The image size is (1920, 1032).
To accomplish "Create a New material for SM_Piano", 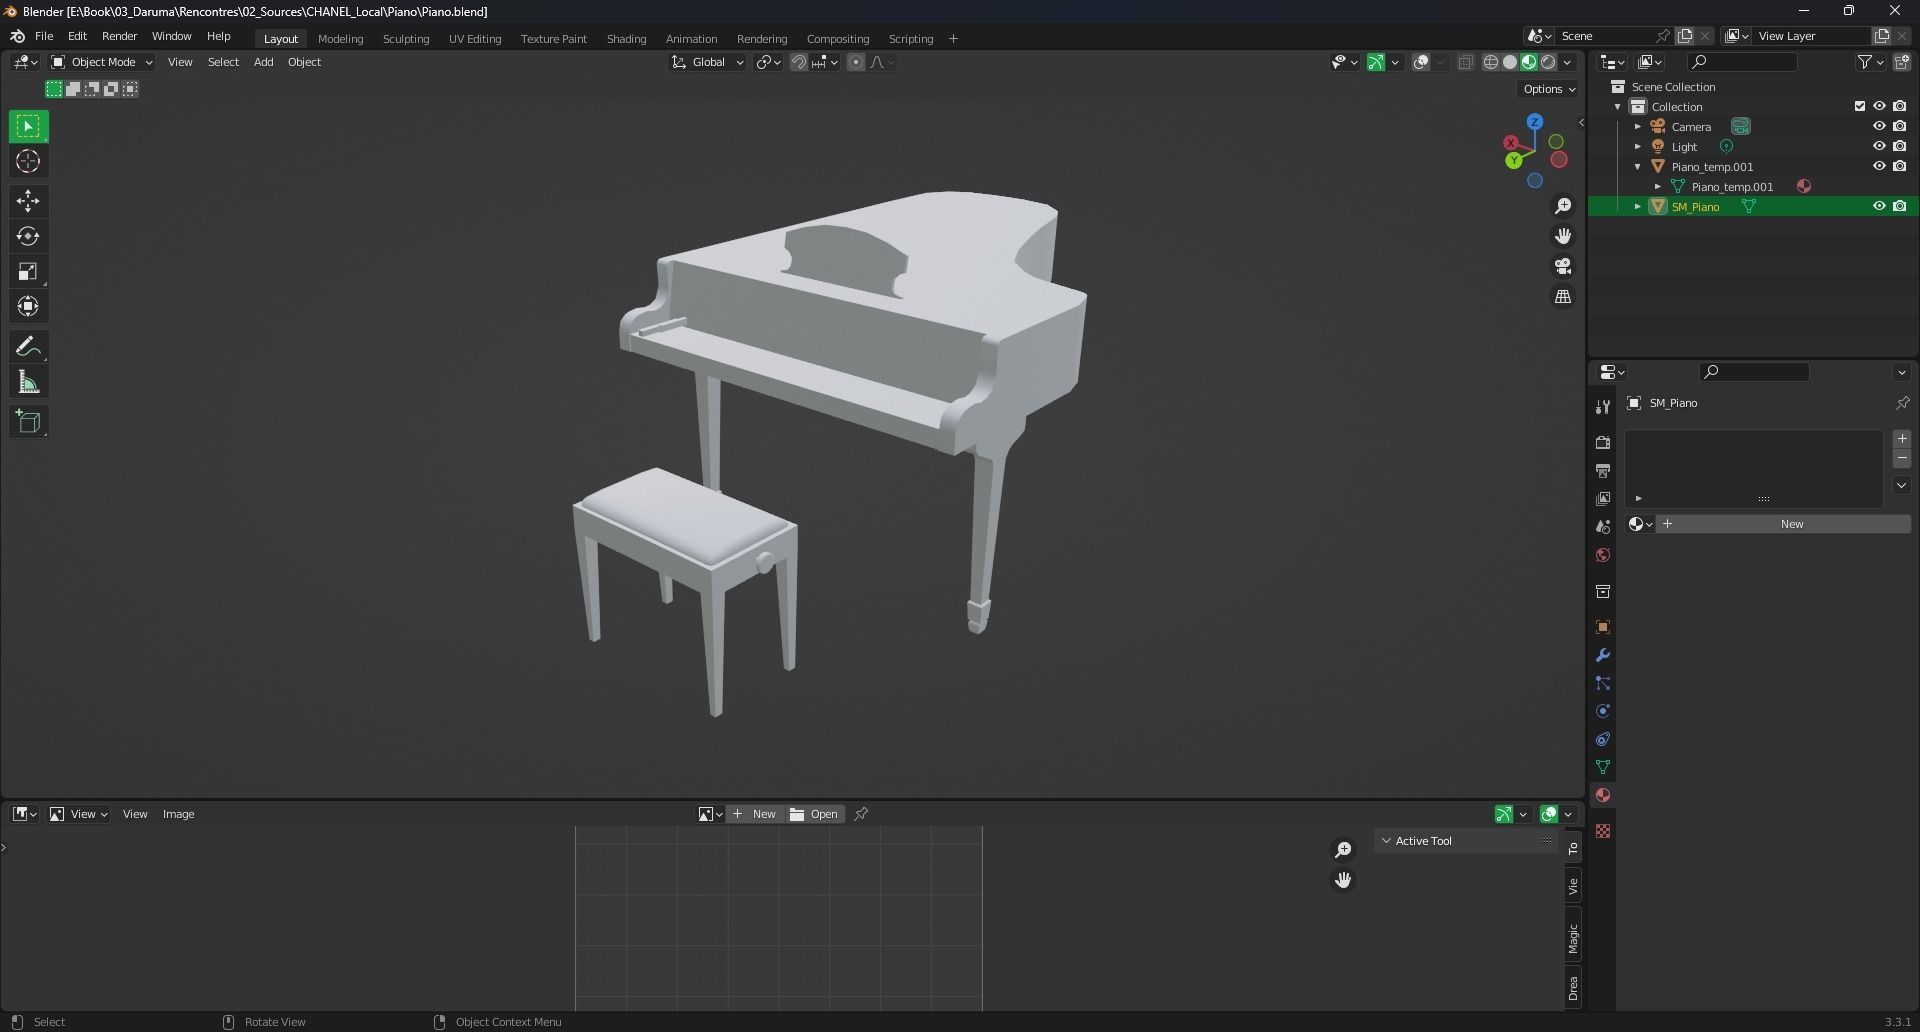I will (1790, 523).
